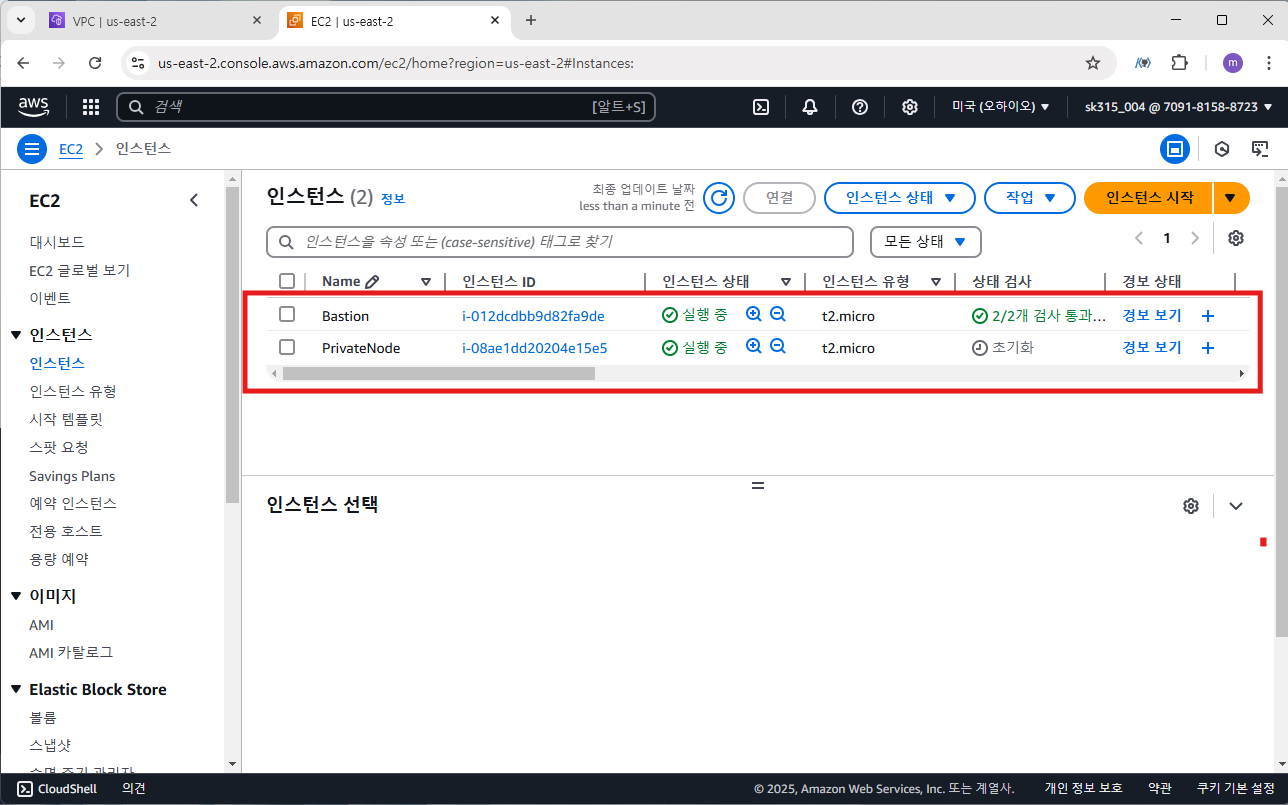The width and height of the screenshot is (1288, 805).
Task: Open the notifications bell
Action: click(810, 107)
